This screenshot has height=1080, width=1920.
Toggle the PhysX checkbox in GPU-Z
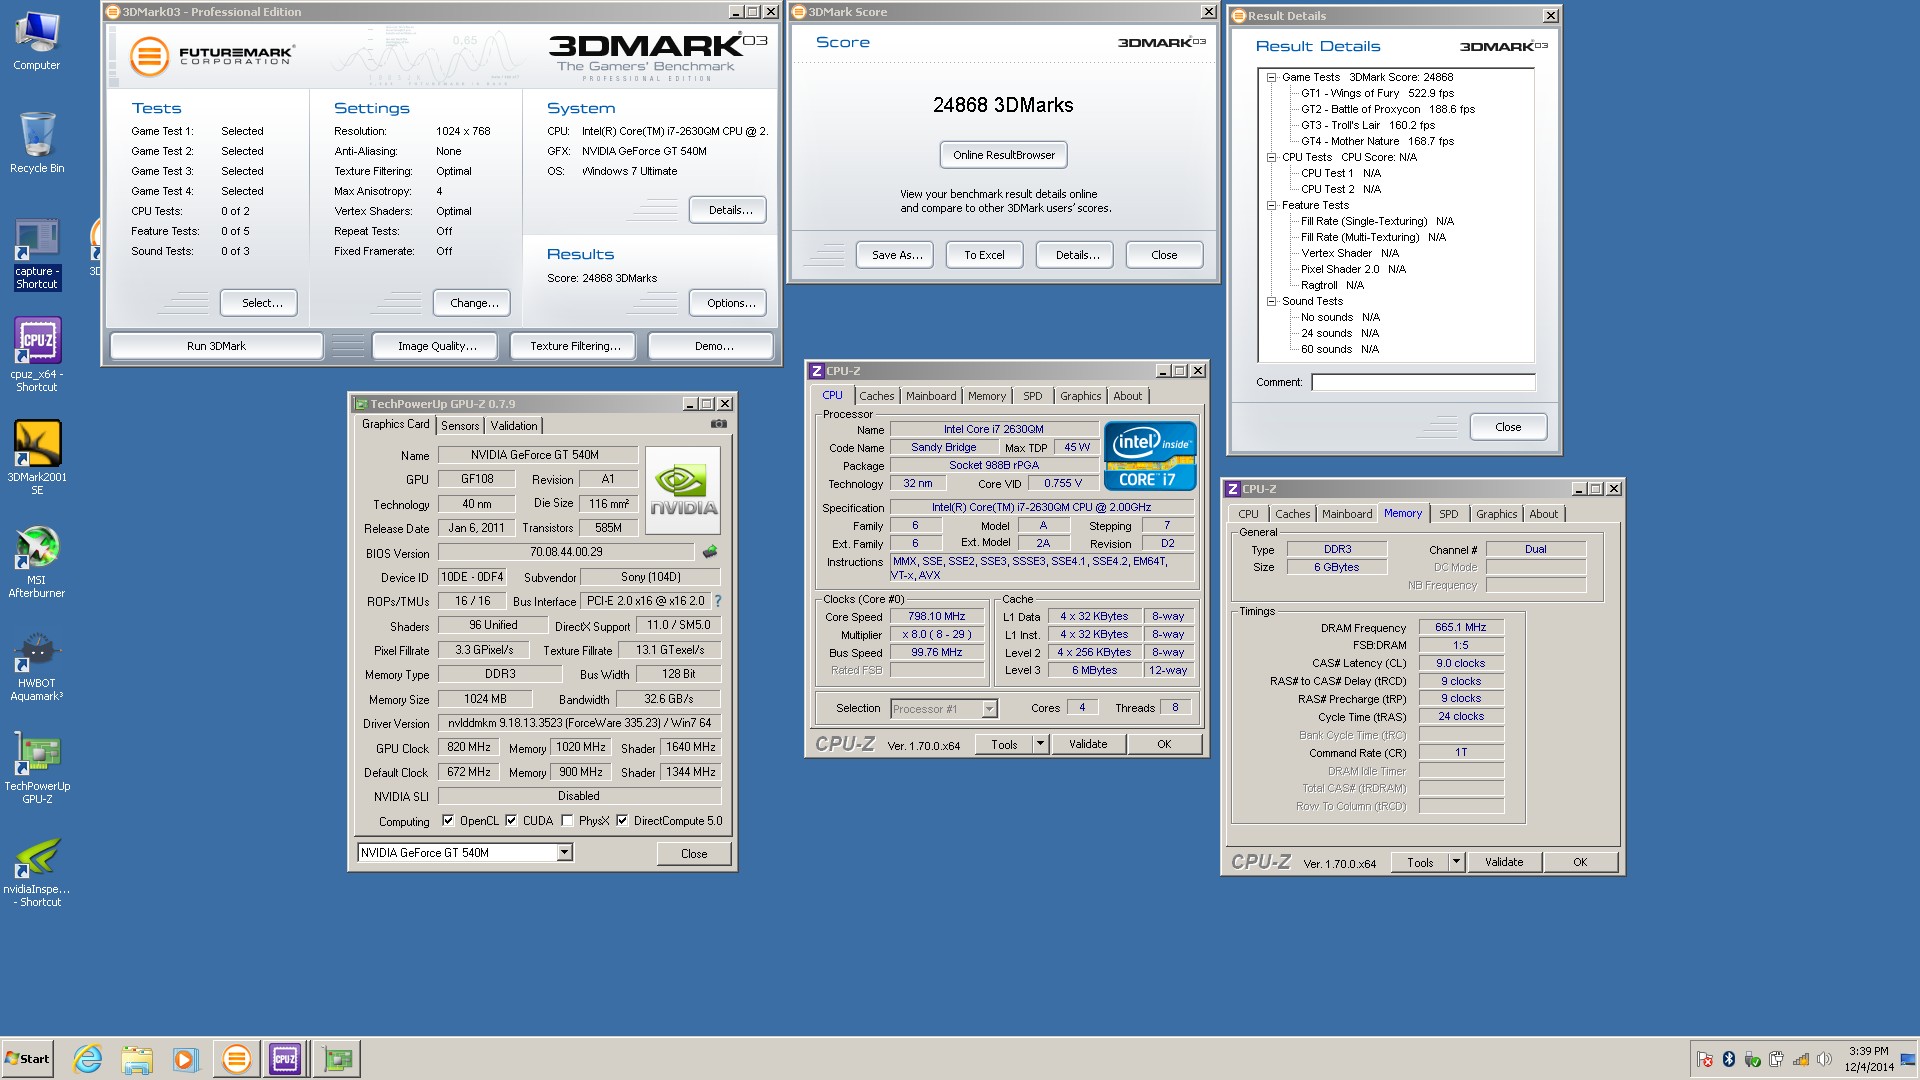coord(567,821)
